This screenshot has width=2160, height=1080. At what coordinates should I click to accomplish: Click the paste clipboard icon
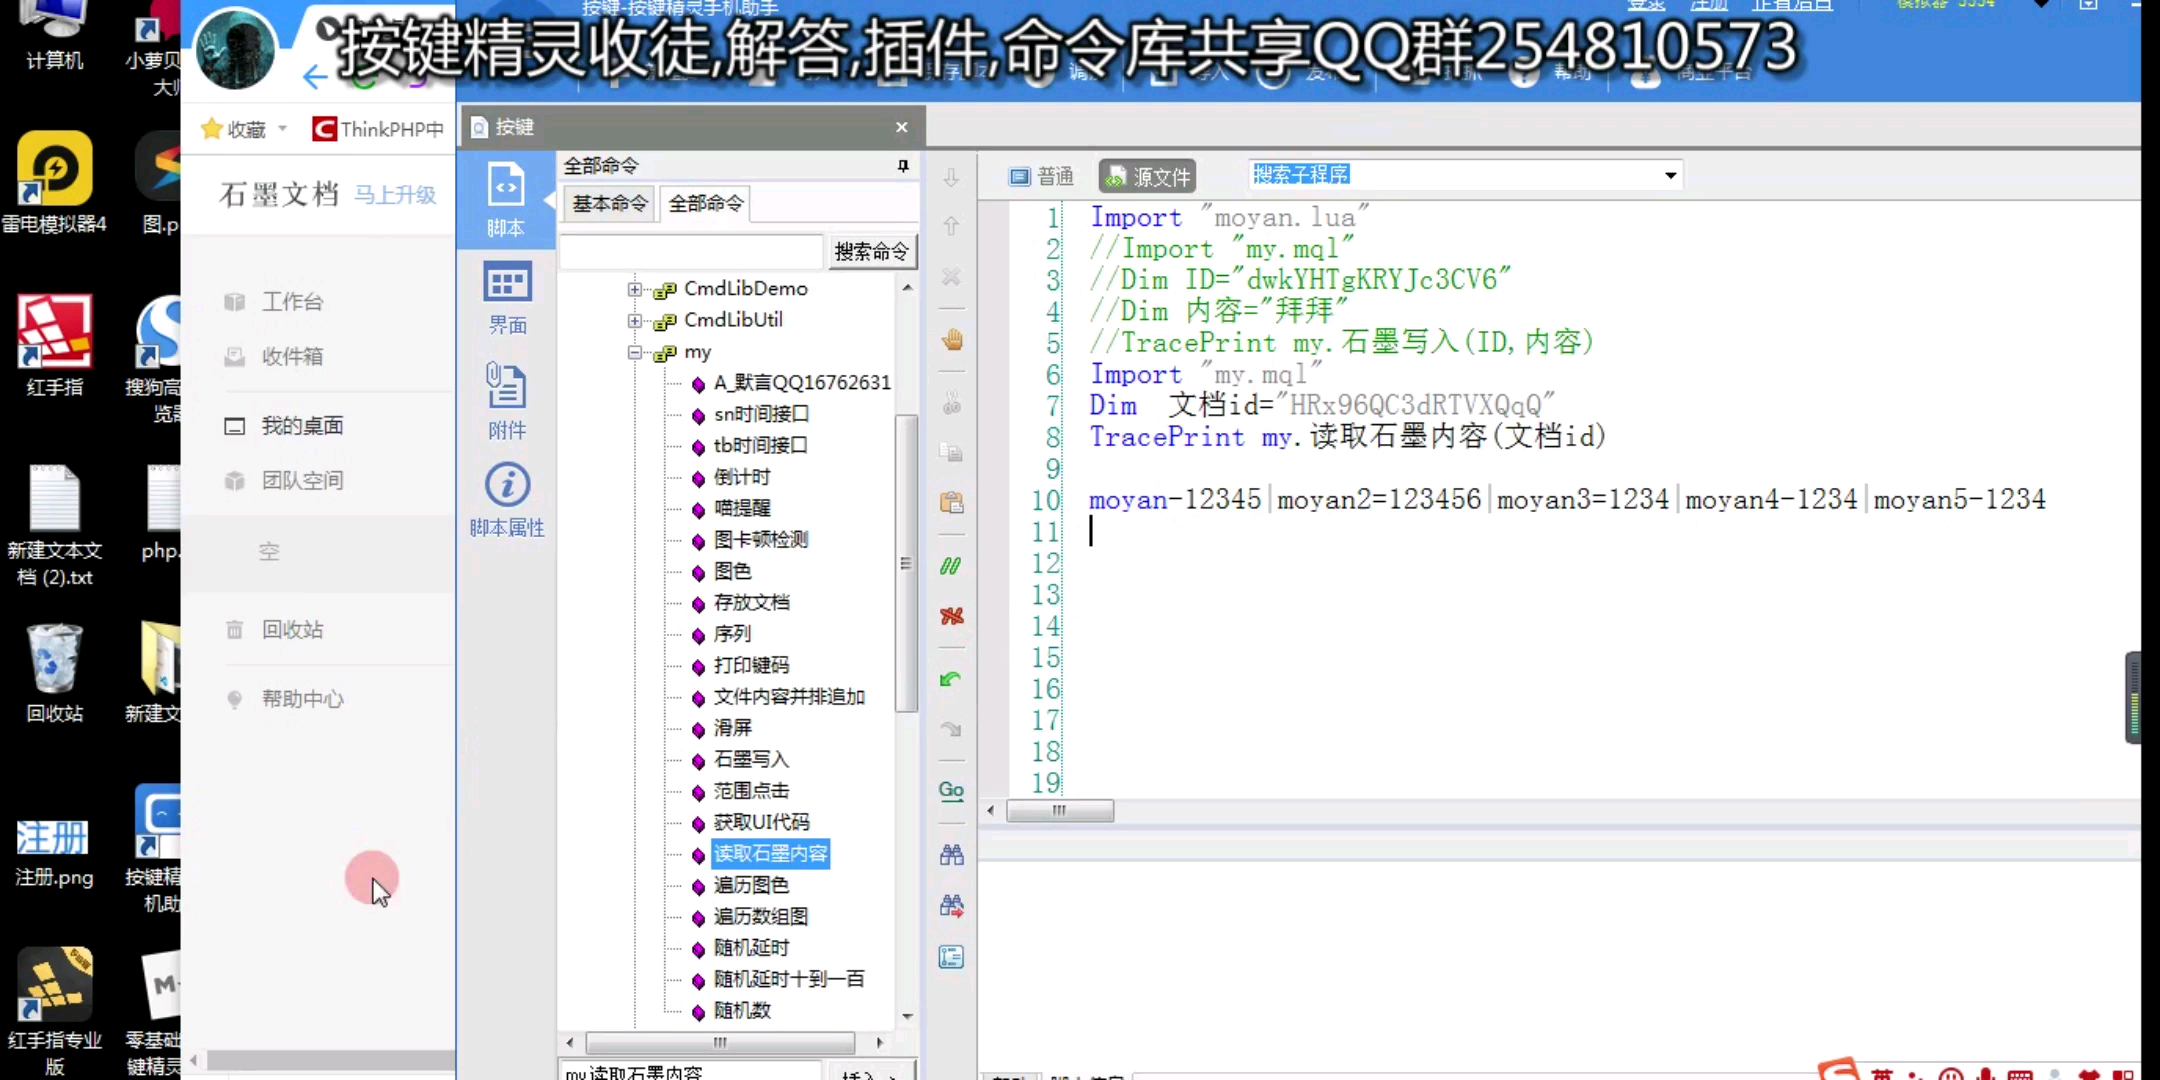click(951, 502)
